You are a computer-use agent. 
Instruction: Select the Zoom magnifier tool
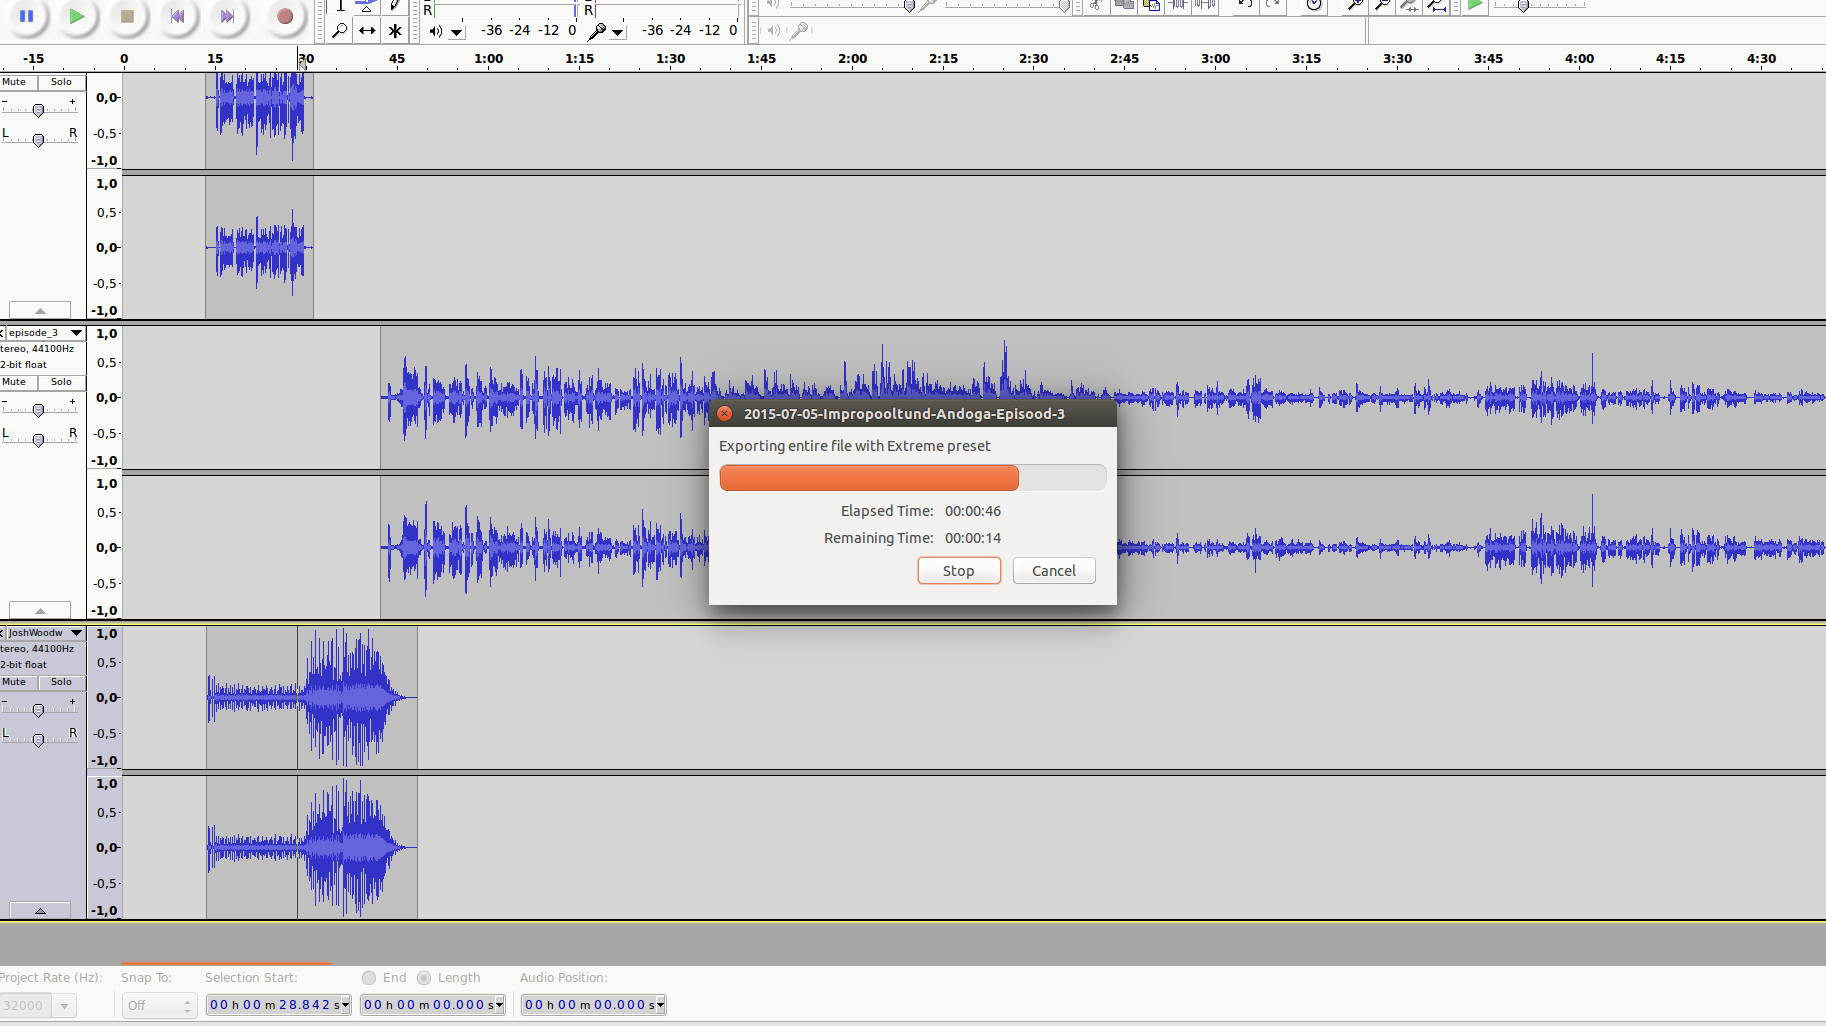(x=340, y=30)
